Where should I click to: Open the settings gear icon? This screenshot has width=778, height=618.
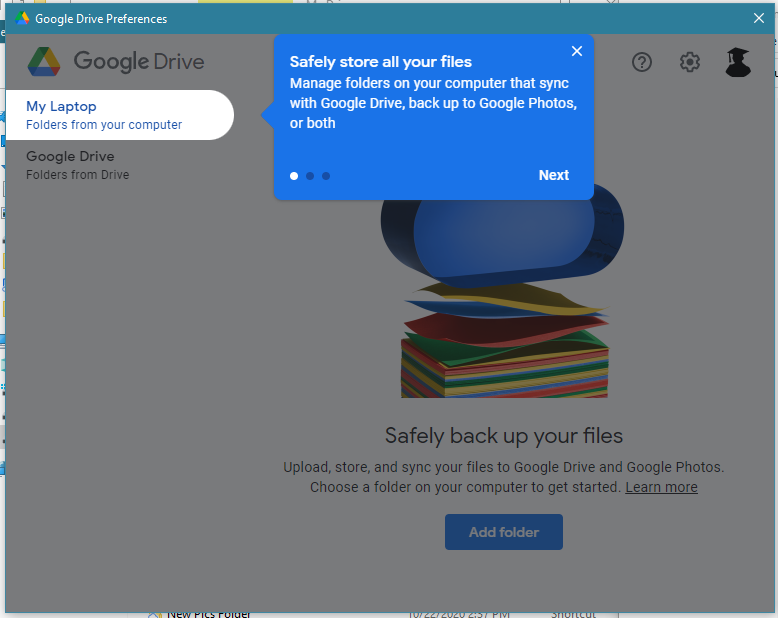(x=690, y=62)
